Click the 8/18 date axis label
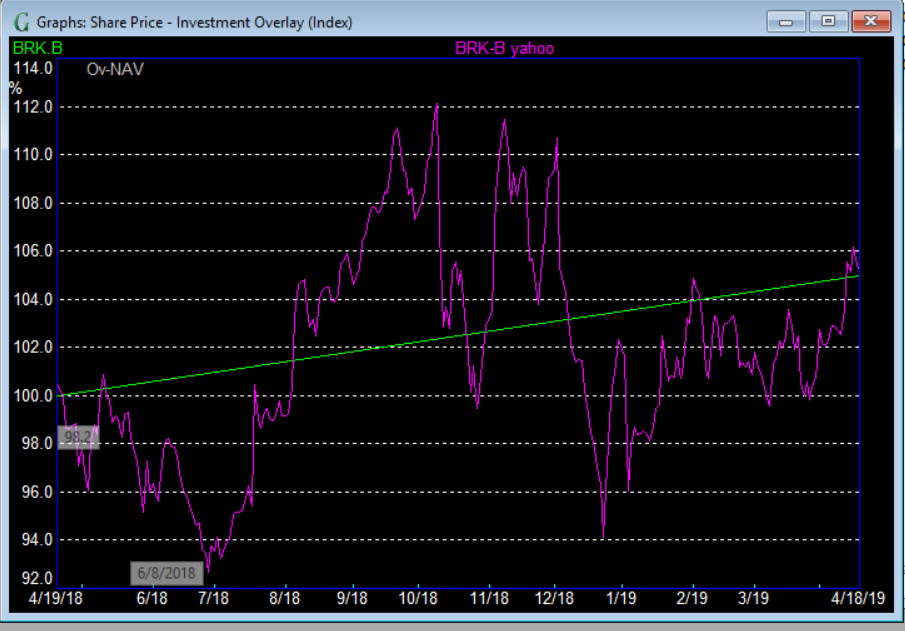 (285, 598)
